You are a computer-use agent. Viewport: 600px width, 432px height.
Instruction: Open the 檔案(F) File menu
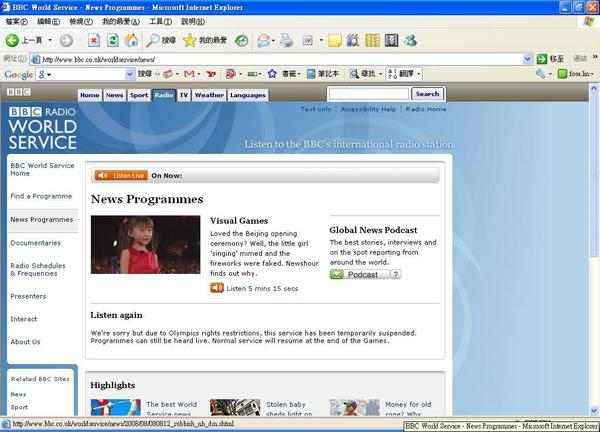point(16,22)
